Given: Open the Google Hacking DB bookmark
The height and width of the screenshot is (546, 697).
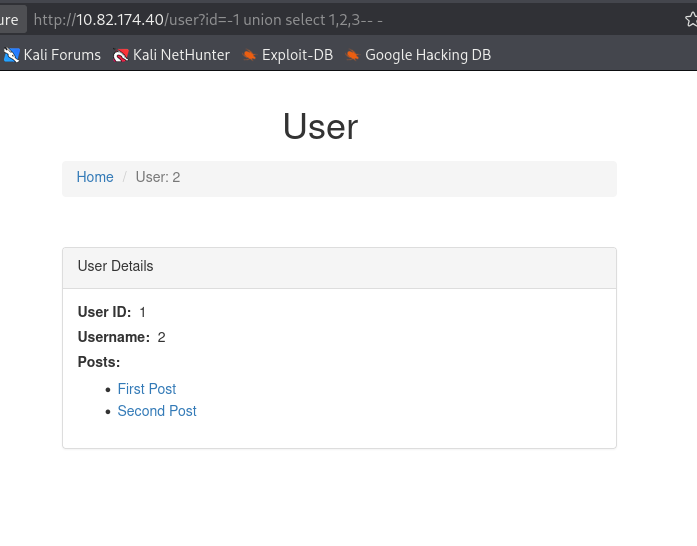Looking at the screenshot, I should click(x=418, y=55).
